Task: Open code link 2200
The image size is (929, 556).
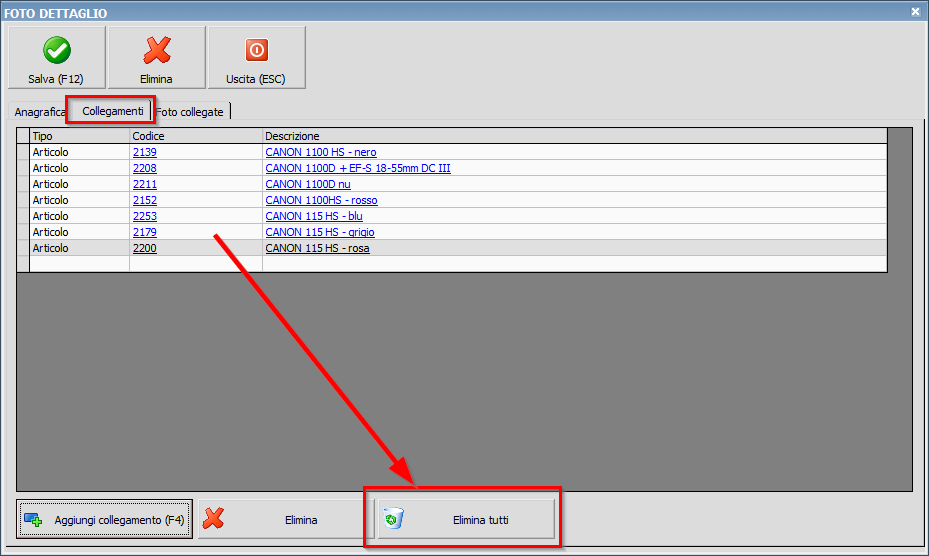Action: coord(145,248)
